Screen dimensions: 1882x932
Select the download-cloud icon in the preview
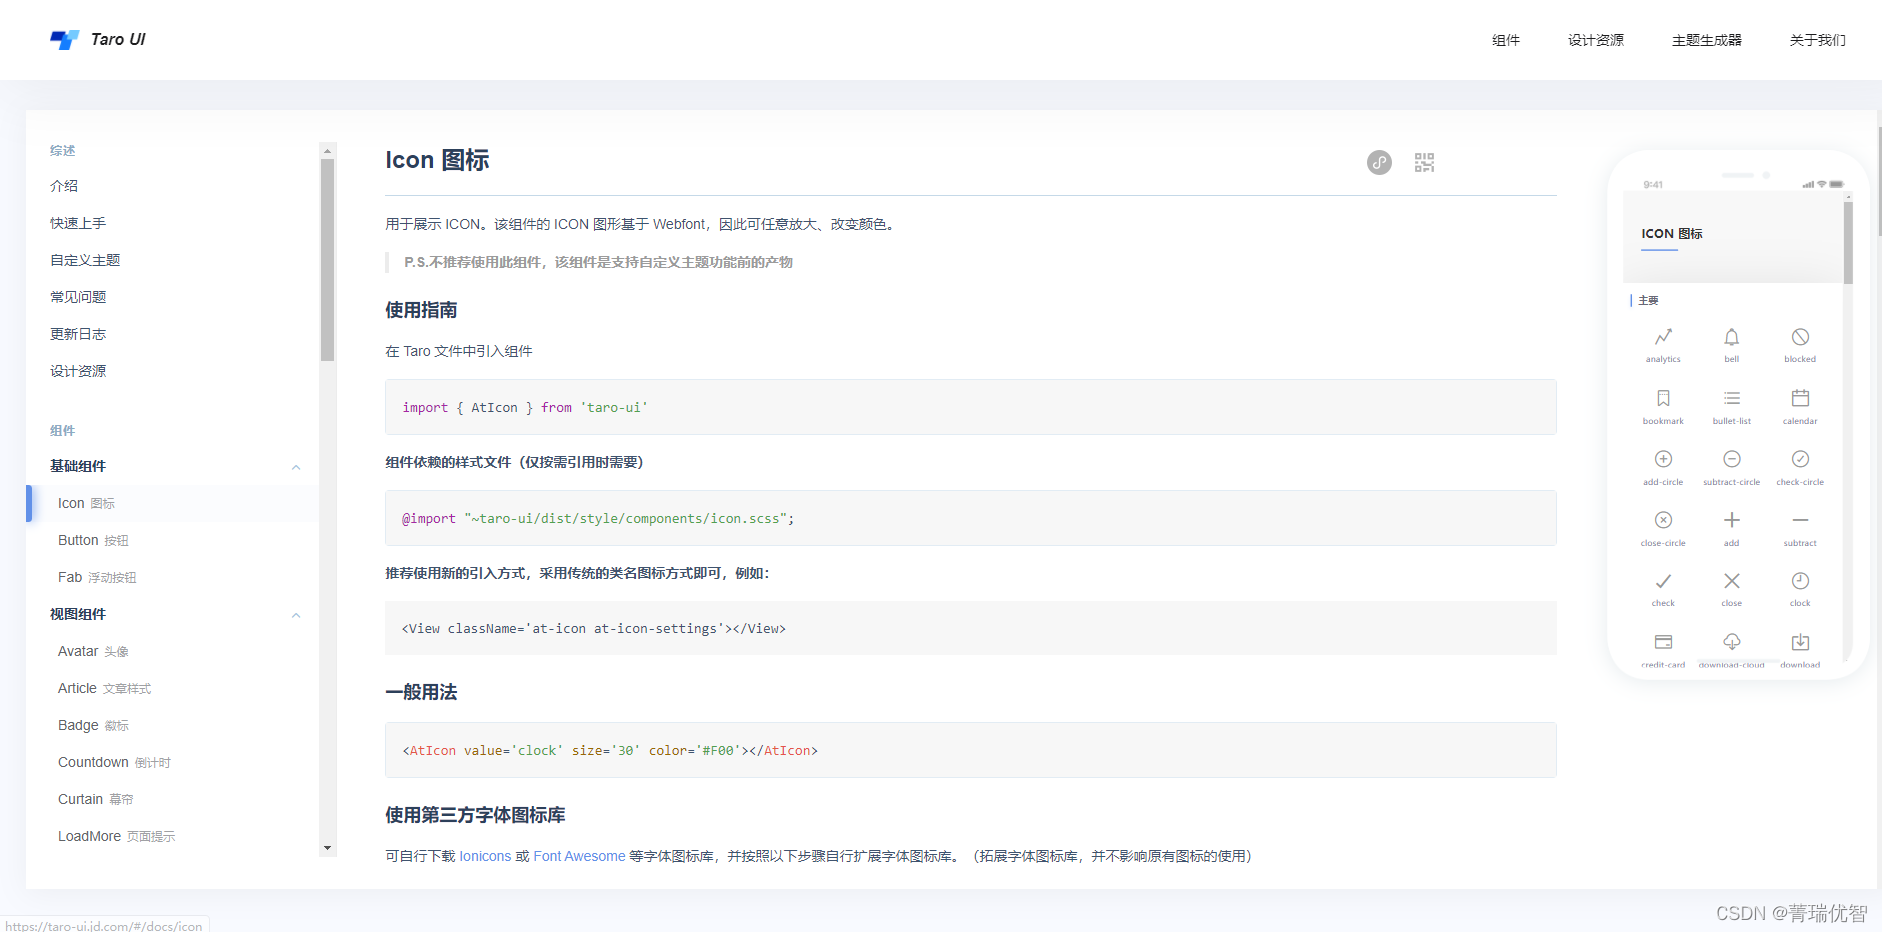1731,641
